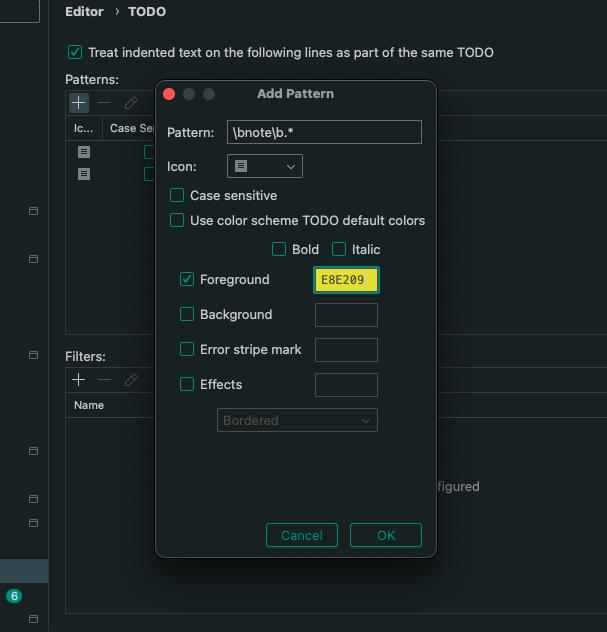Enable the Background checkbox

187,314
